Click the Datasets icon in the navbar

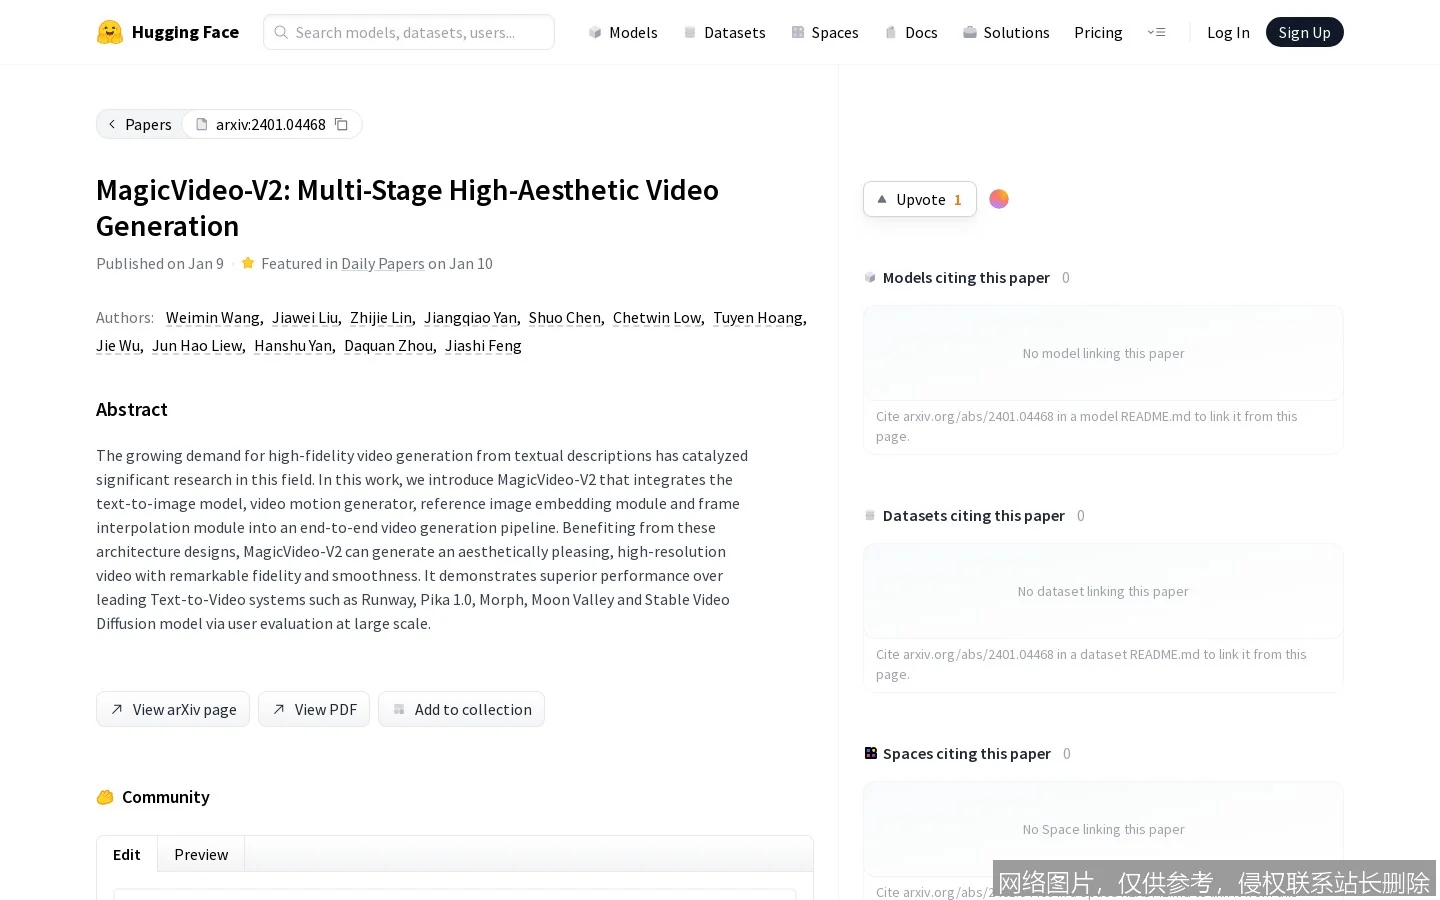click(x=690, y=32)
